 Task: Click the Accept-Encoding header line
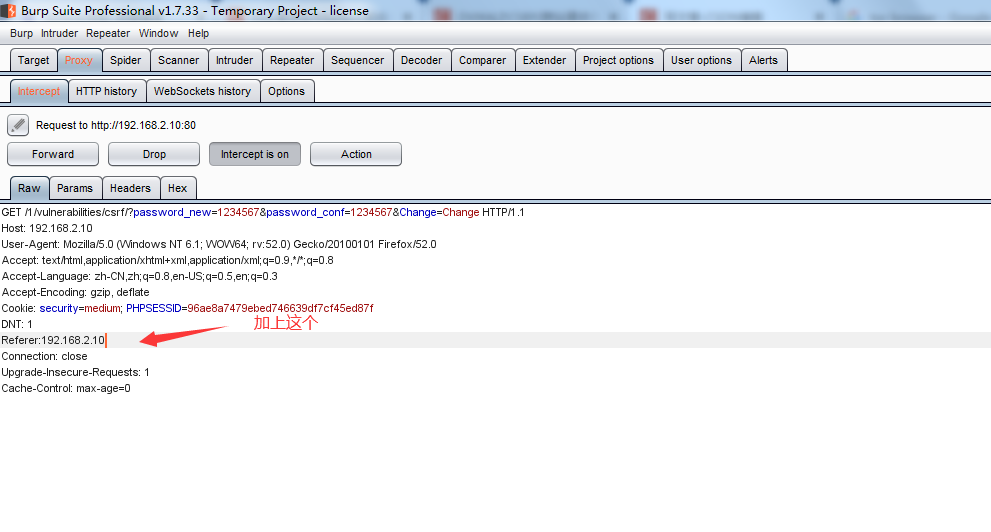pos(75,293)
